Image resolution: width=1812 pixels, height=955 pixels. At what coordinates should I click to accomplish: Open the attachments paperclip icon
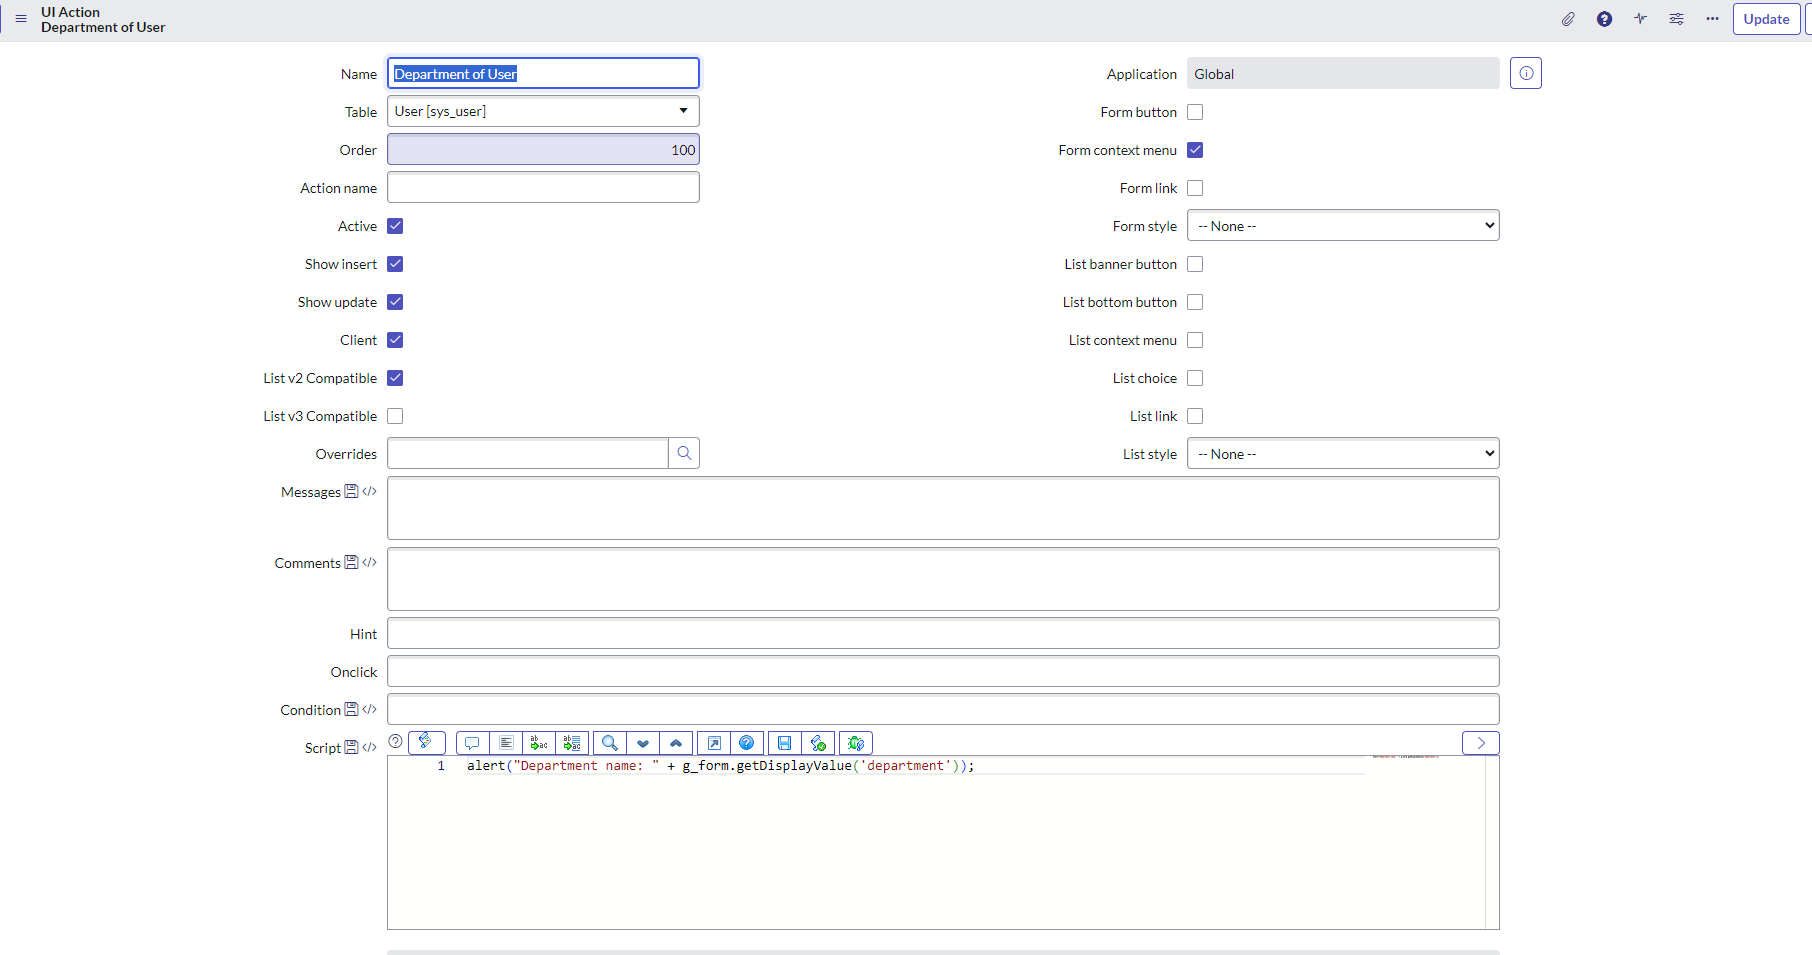pos(1568,19)
